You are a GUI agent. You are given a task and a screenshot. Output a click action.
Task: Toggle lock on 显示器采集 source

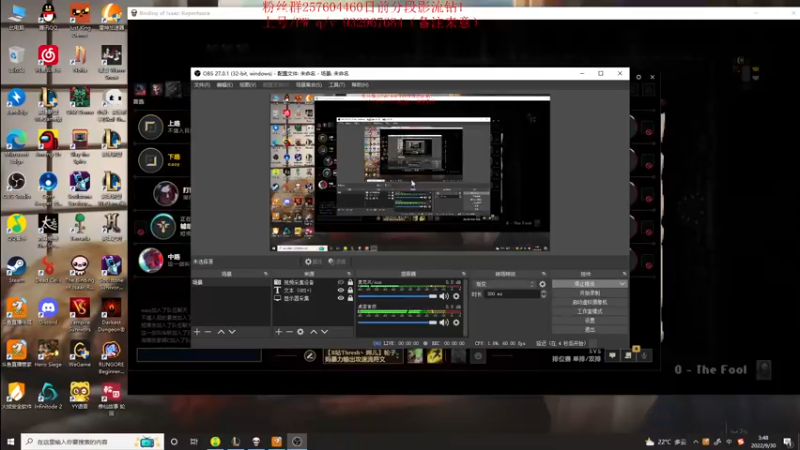coord(350,298)
